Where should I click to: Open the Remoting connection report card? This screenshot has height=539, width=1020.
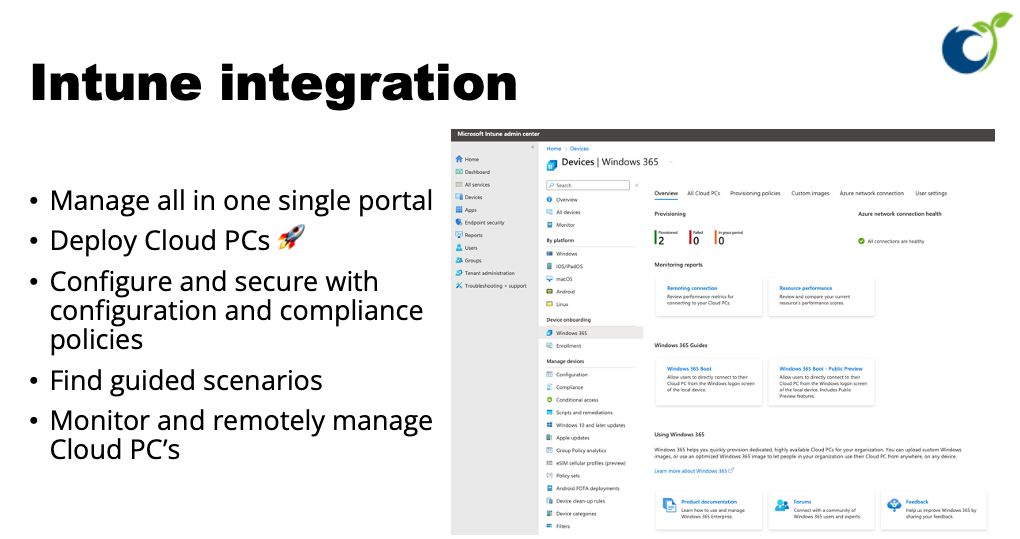tap(708, 297)
